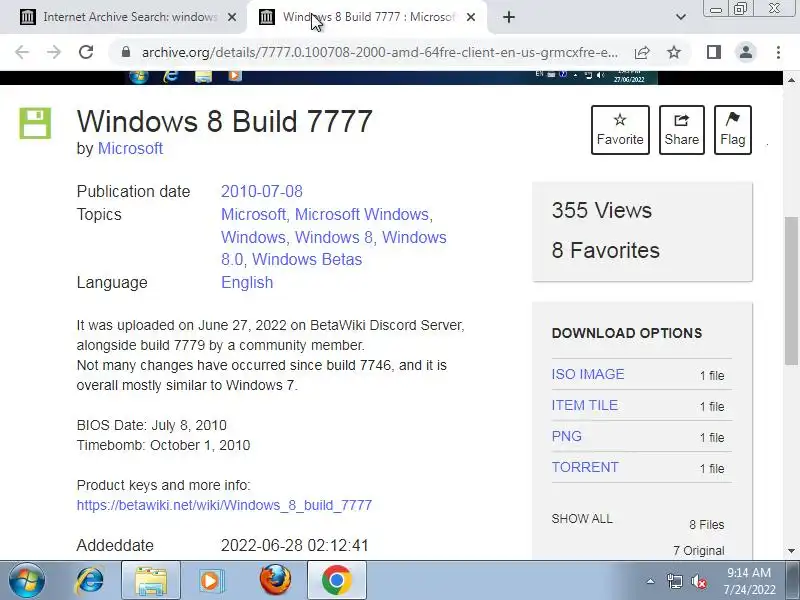Click the Windows 8 Build 7777 title
Screen dimensions: 800x600
click(x=224, y=121)
